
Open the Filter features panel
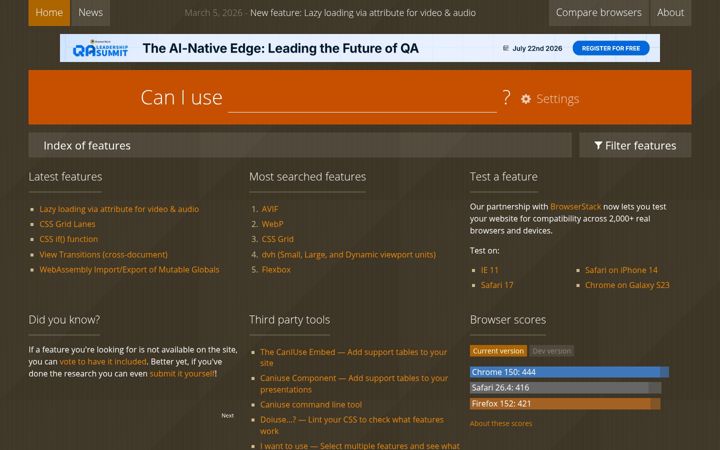click(x=635, y=145)
